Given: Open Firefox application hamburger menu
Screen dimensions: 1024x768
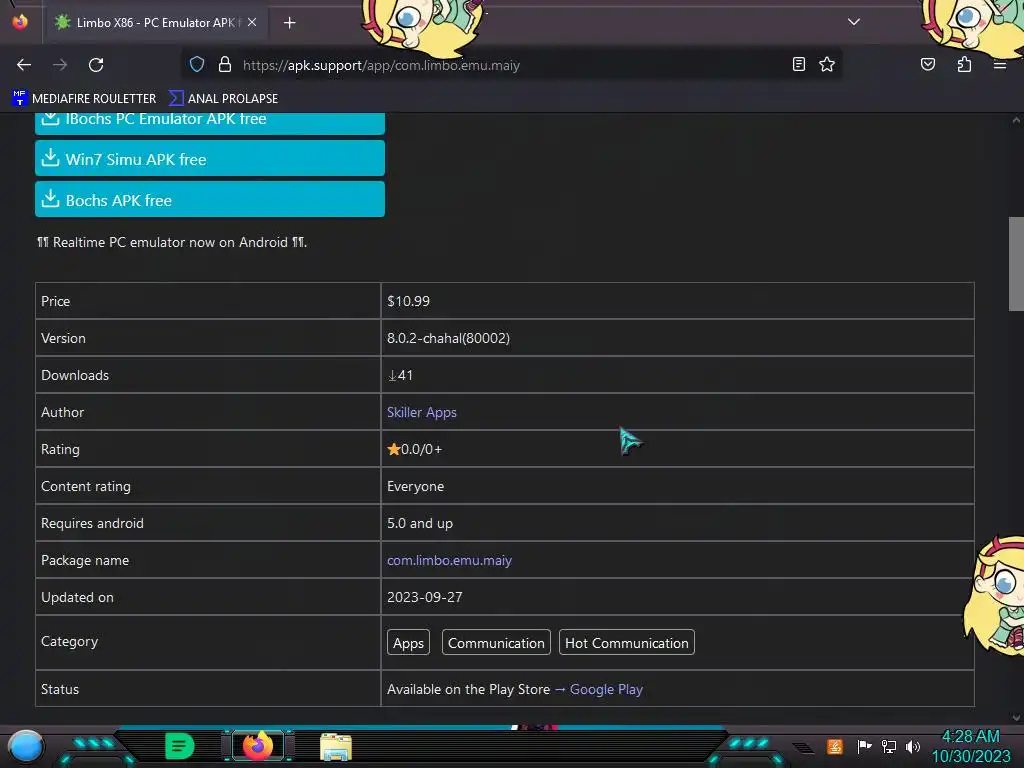Looking at the screenshot, I should [x=999, y=65].
